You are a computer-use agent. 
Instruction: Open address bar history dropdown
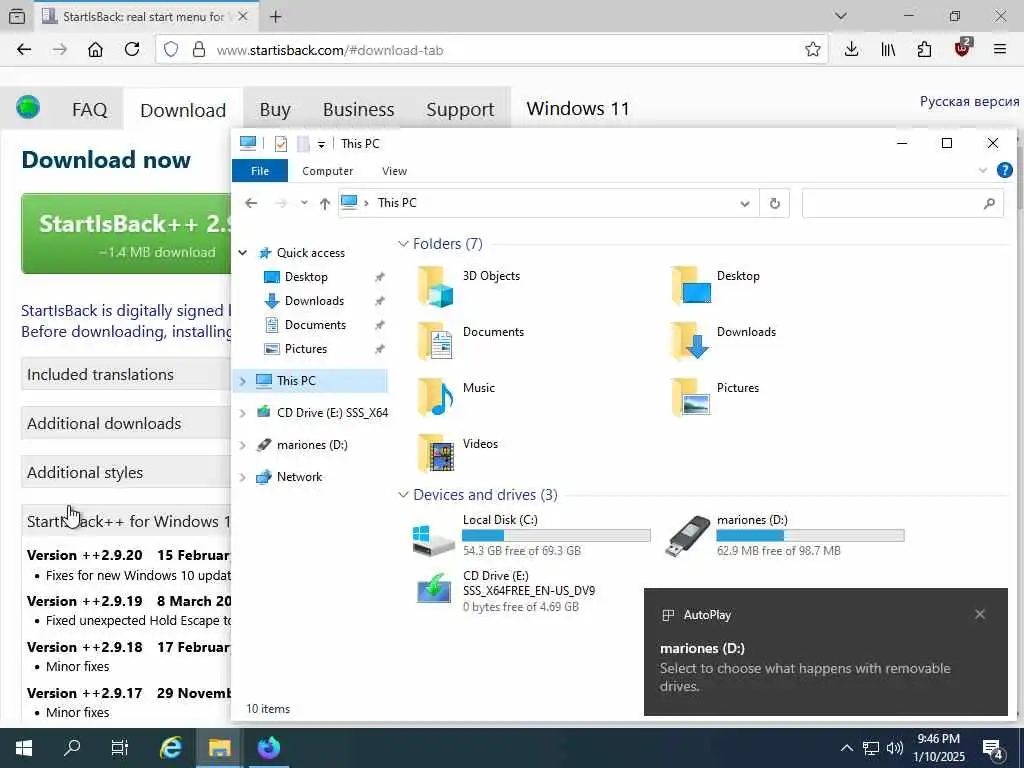744,203
